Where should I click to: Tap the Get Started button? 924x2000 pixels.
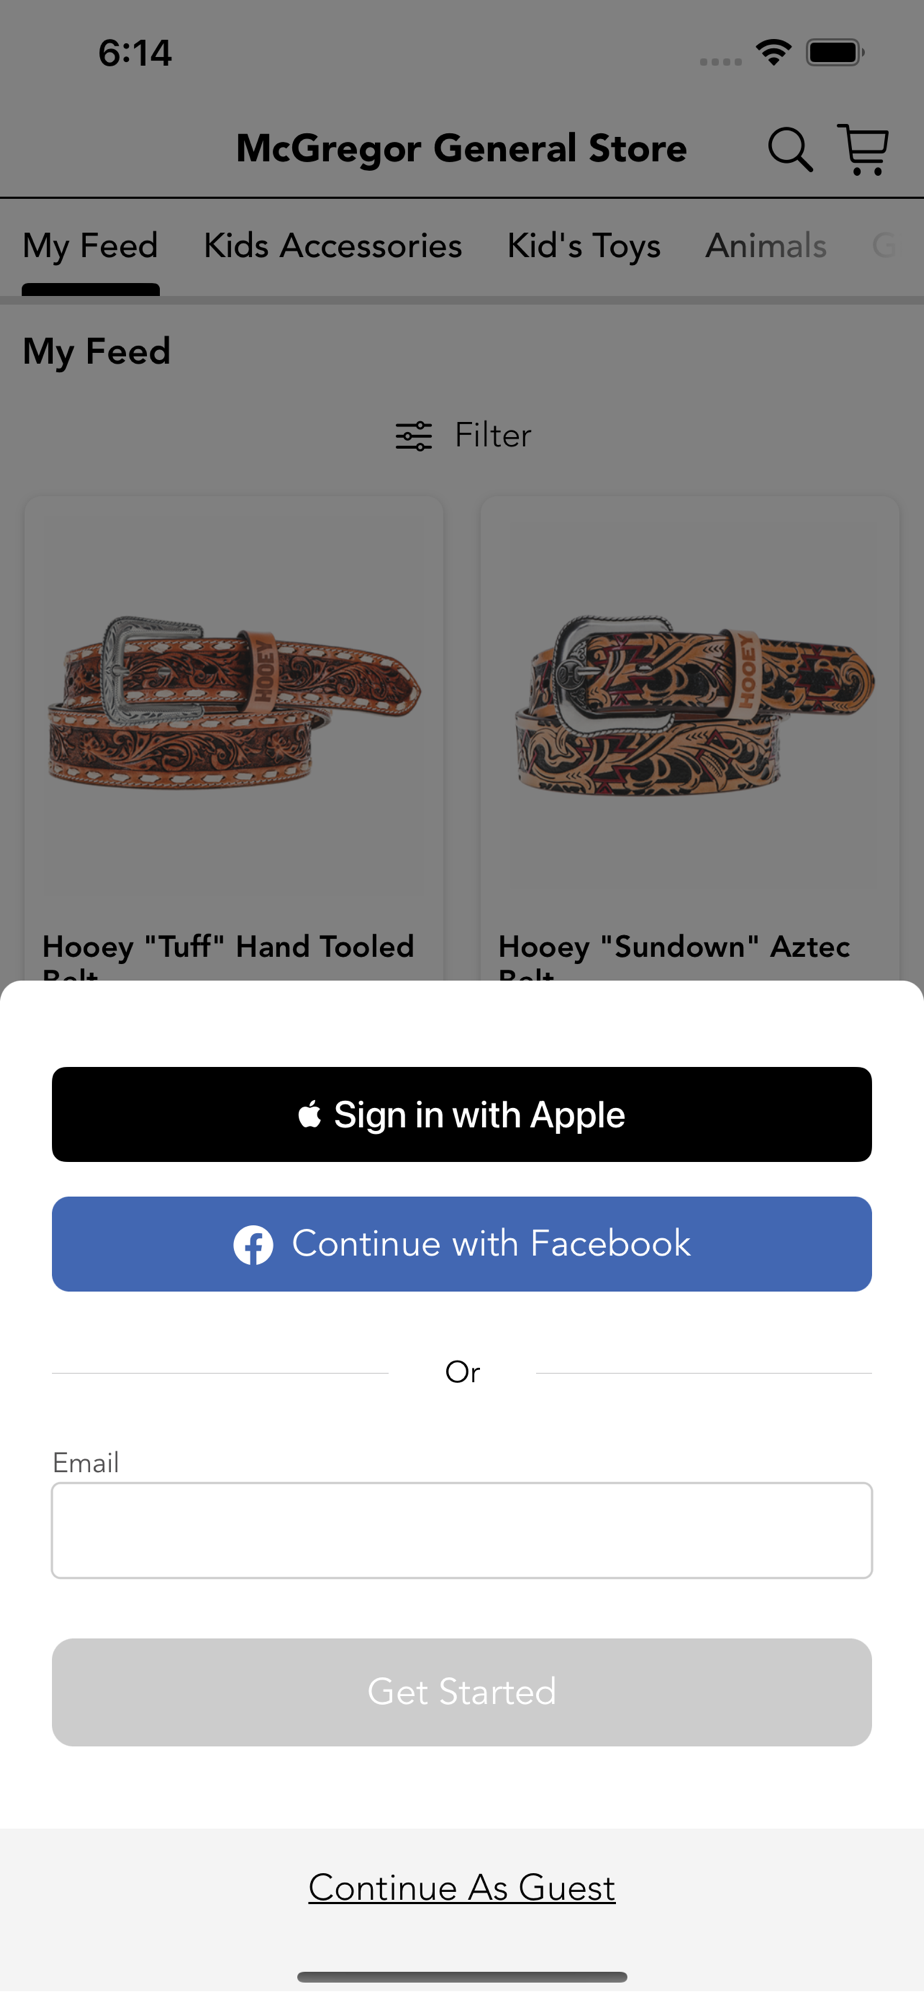462,1692
